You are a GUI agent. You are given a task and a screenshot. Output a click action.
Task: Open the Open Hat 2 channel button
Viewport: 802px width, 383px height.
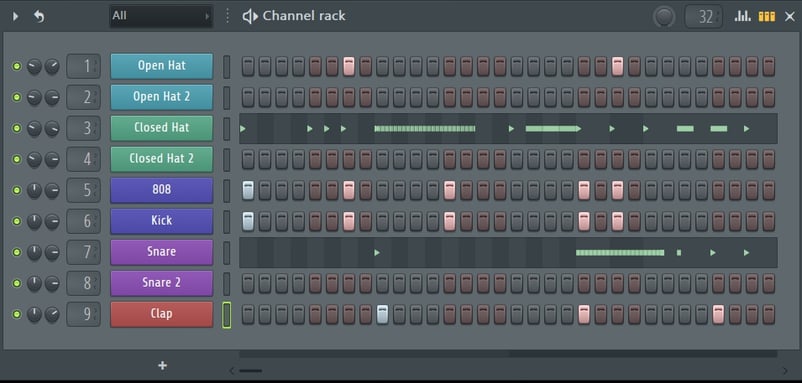[162, 97]
